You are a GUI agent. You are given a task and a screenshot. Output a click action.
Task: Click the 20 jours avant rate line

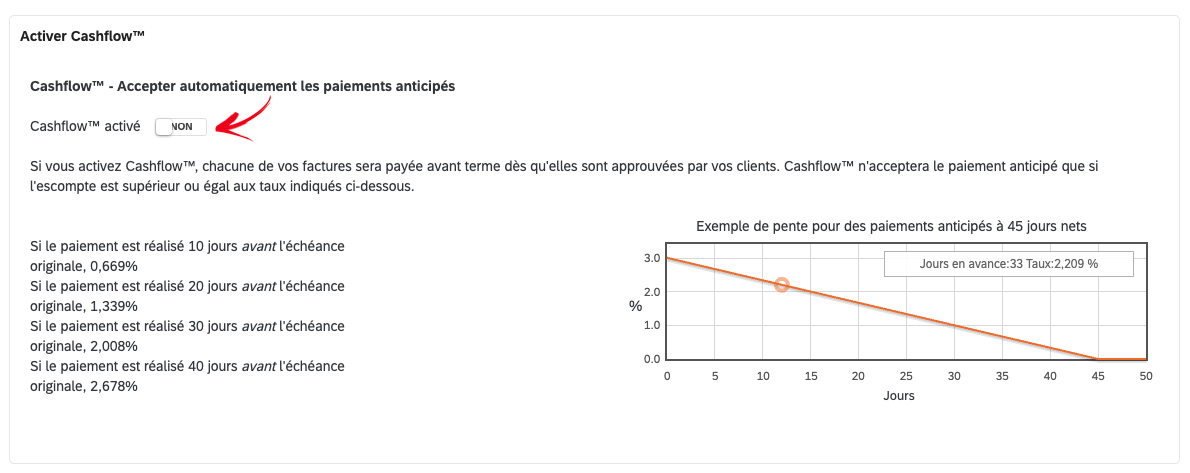coord(187,296)
